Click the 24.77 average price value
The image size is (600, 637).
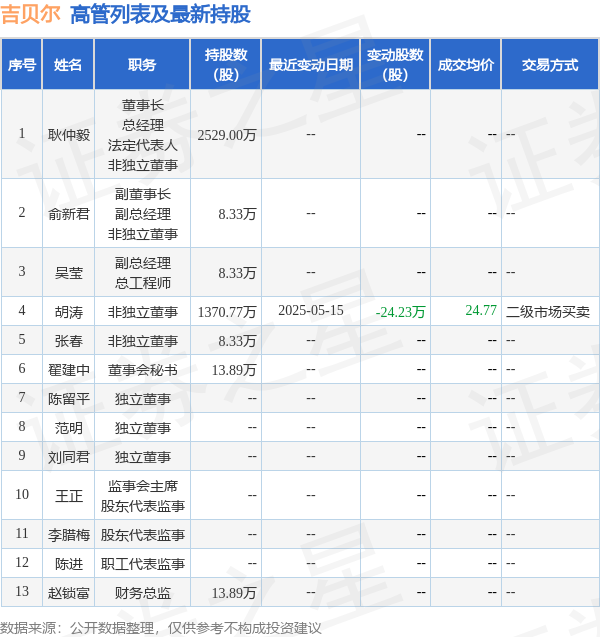click(481, 310)
